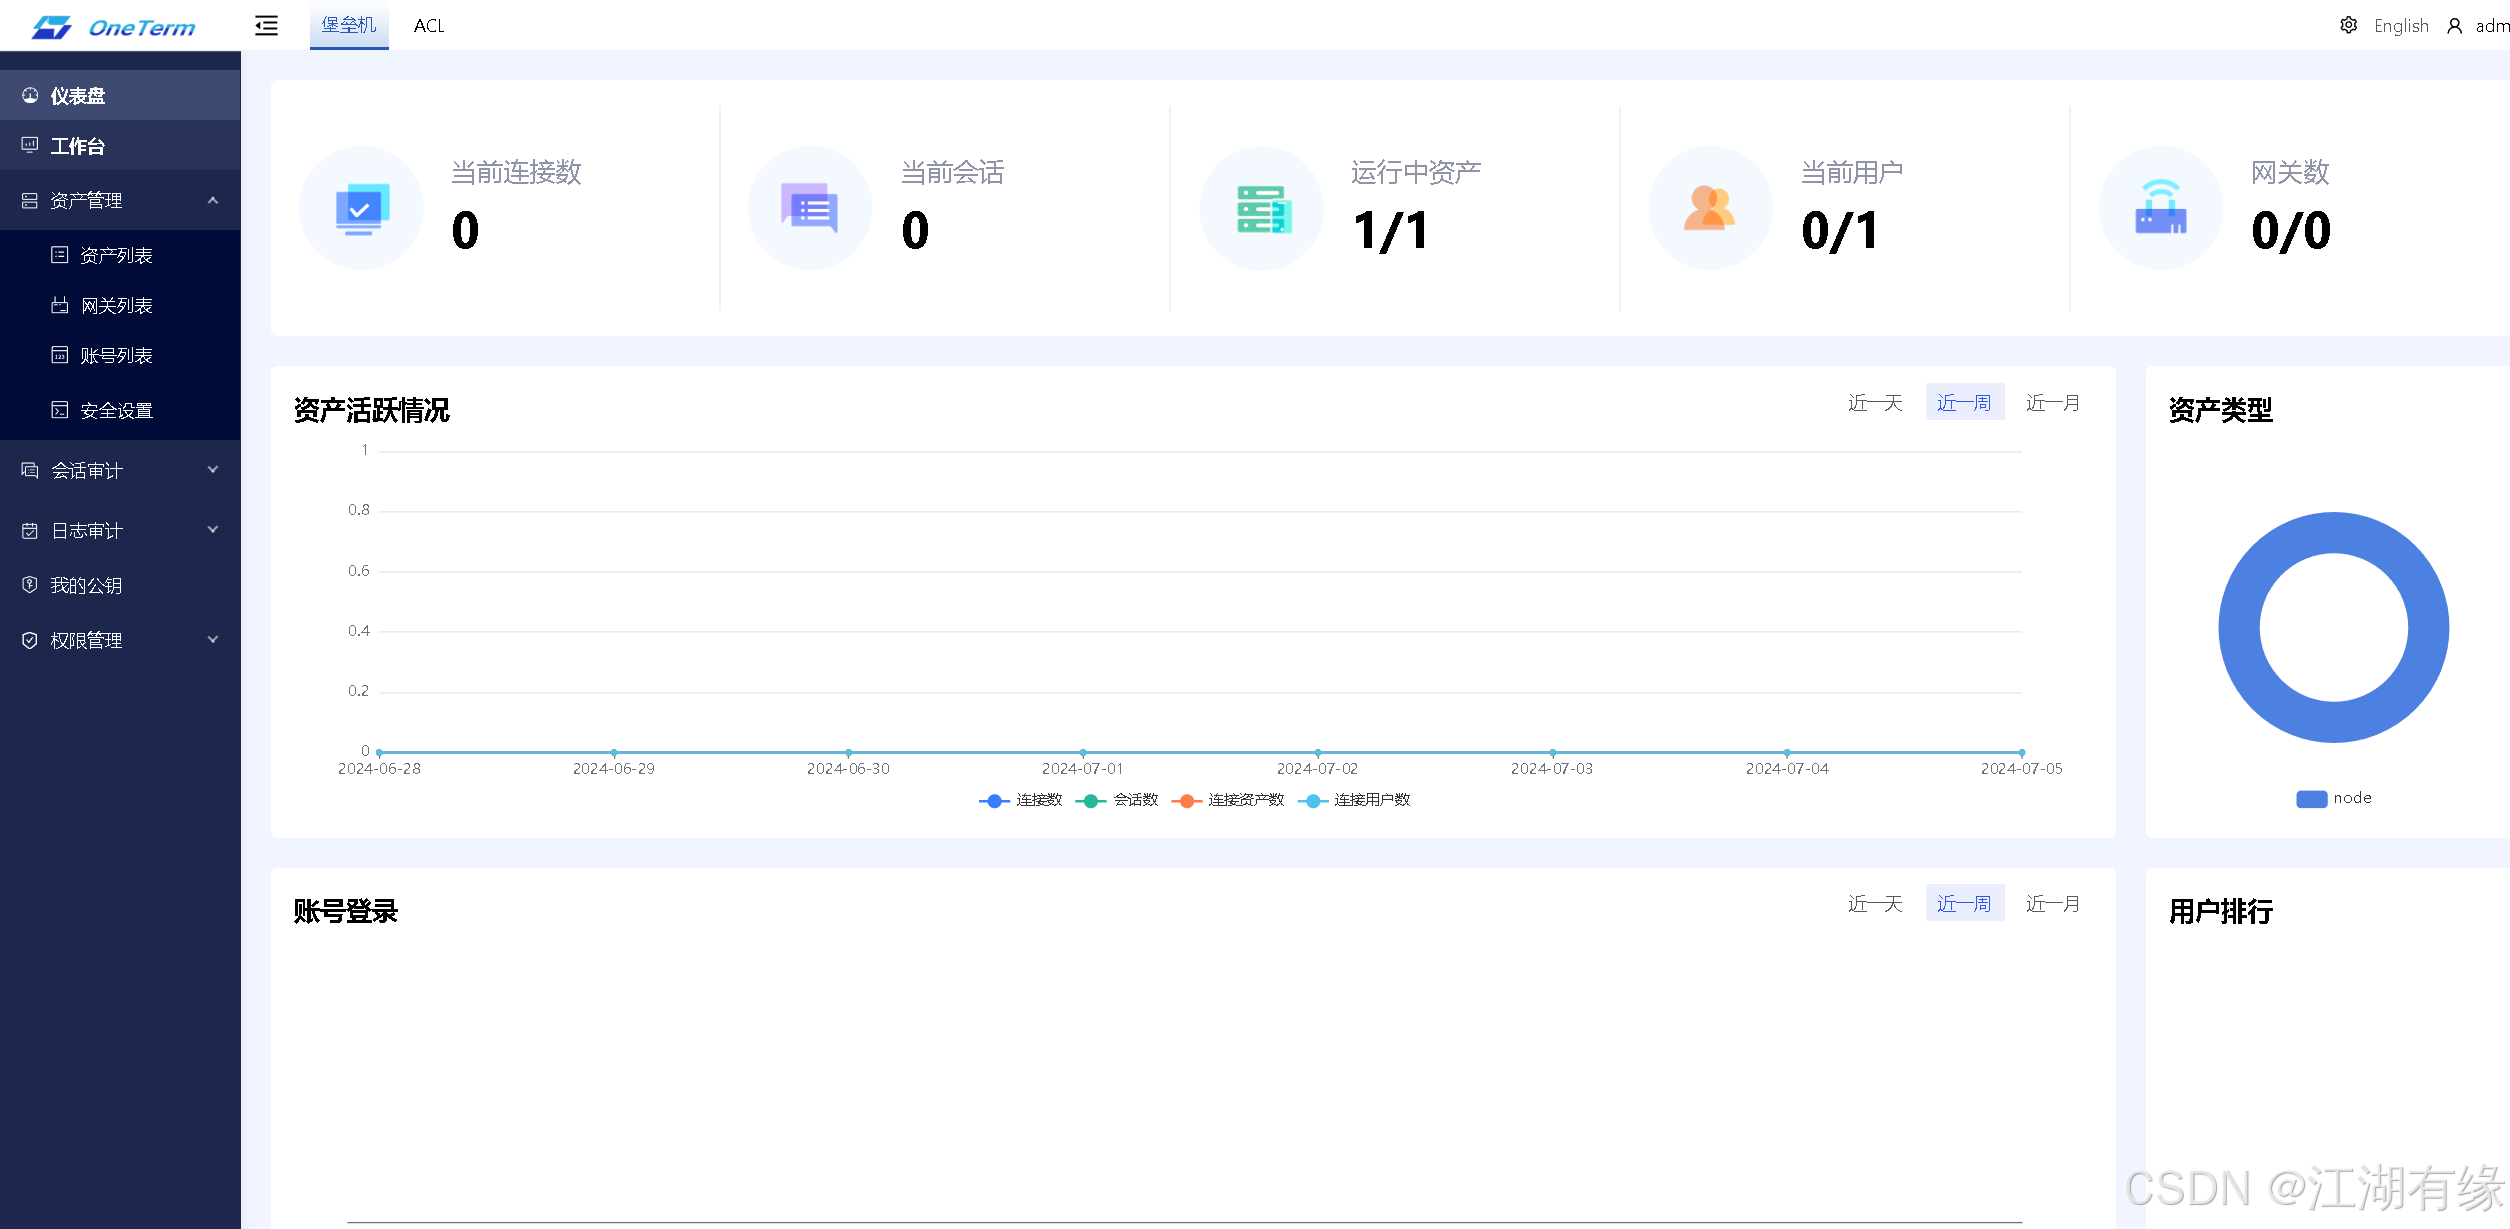
Task: Click the current connections monitor icon
Action: [x=361, y=209]
